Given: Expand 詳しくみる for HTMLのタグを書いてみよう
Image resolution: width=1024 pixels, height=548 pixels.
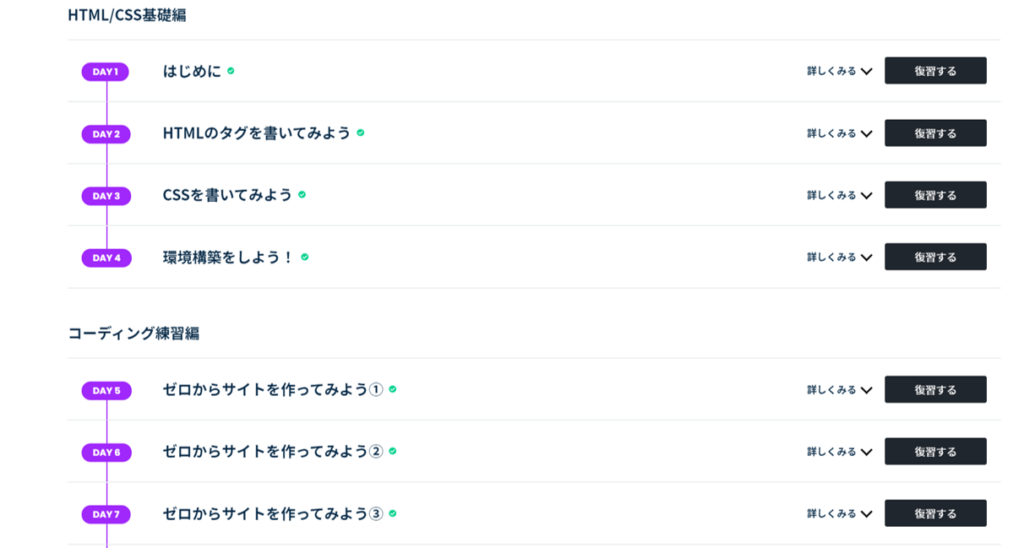Looking at the screenshot, I should pyautogui.click(x=839, y=133).
